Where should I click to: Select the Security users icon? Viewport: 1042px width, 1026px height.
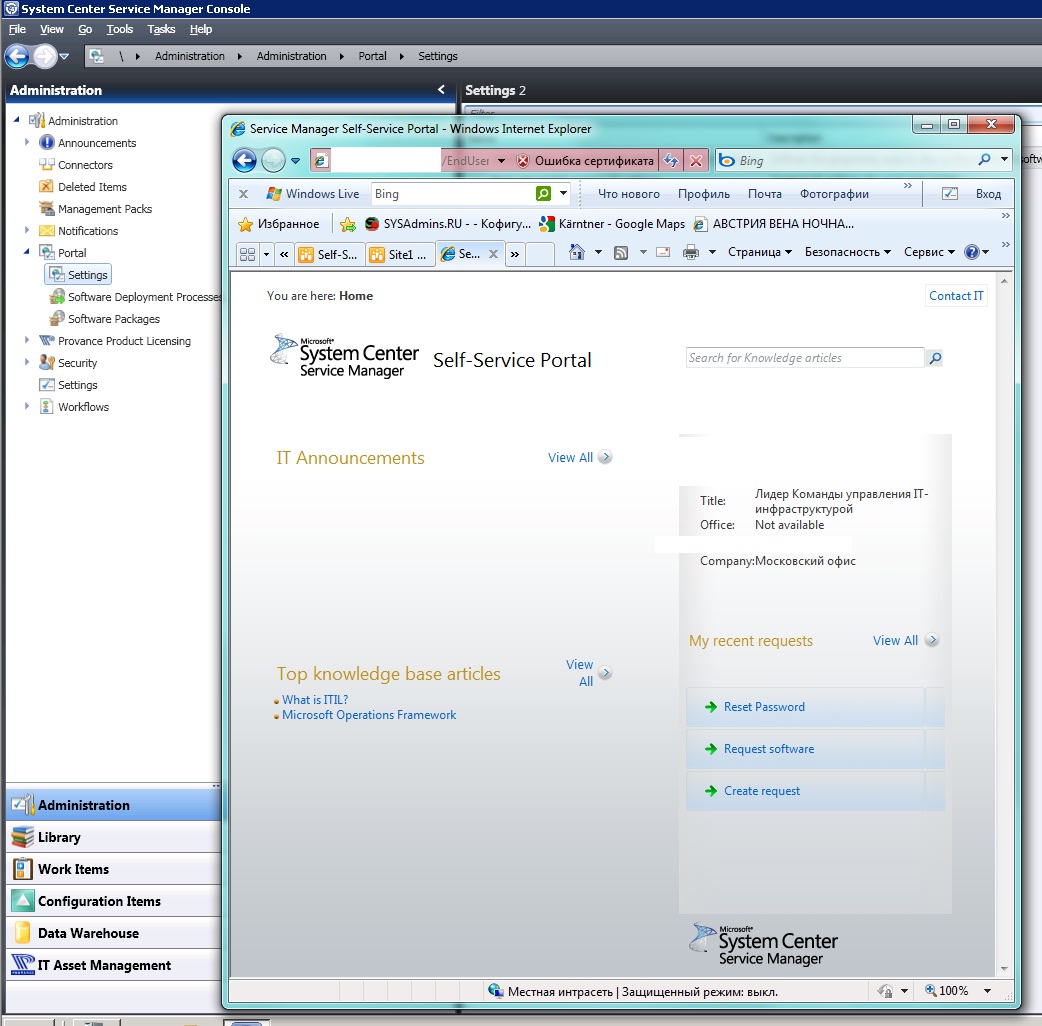47,362
